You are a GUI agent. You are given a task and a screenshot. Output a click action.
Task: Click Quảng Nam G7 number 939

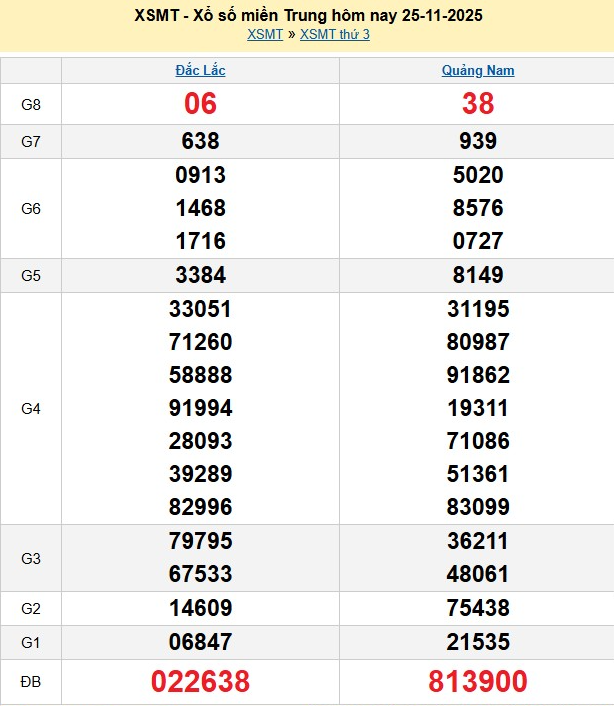478,141
